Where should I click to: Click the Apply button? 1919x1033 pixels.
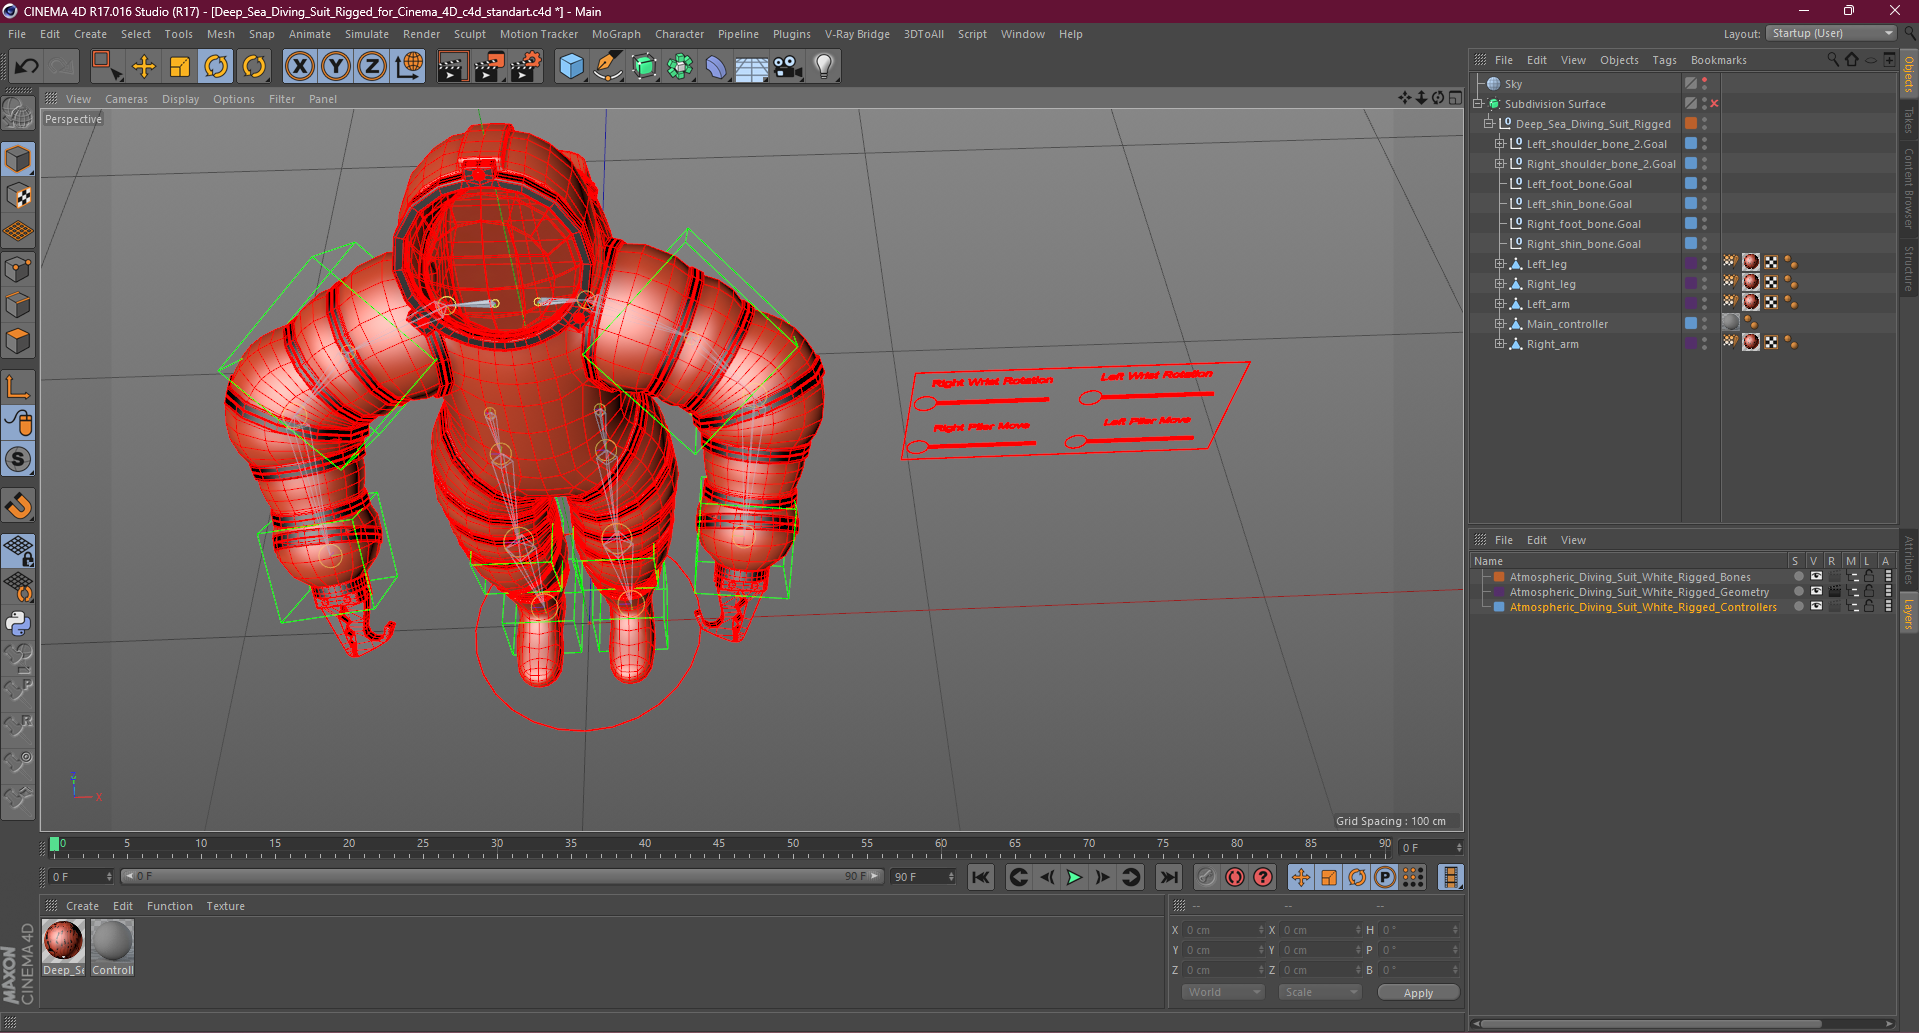pos(1418,992)
